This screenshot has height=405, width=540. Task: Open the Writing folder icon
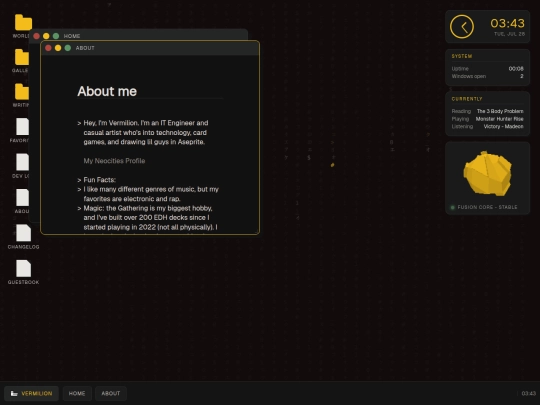(22, 92)
